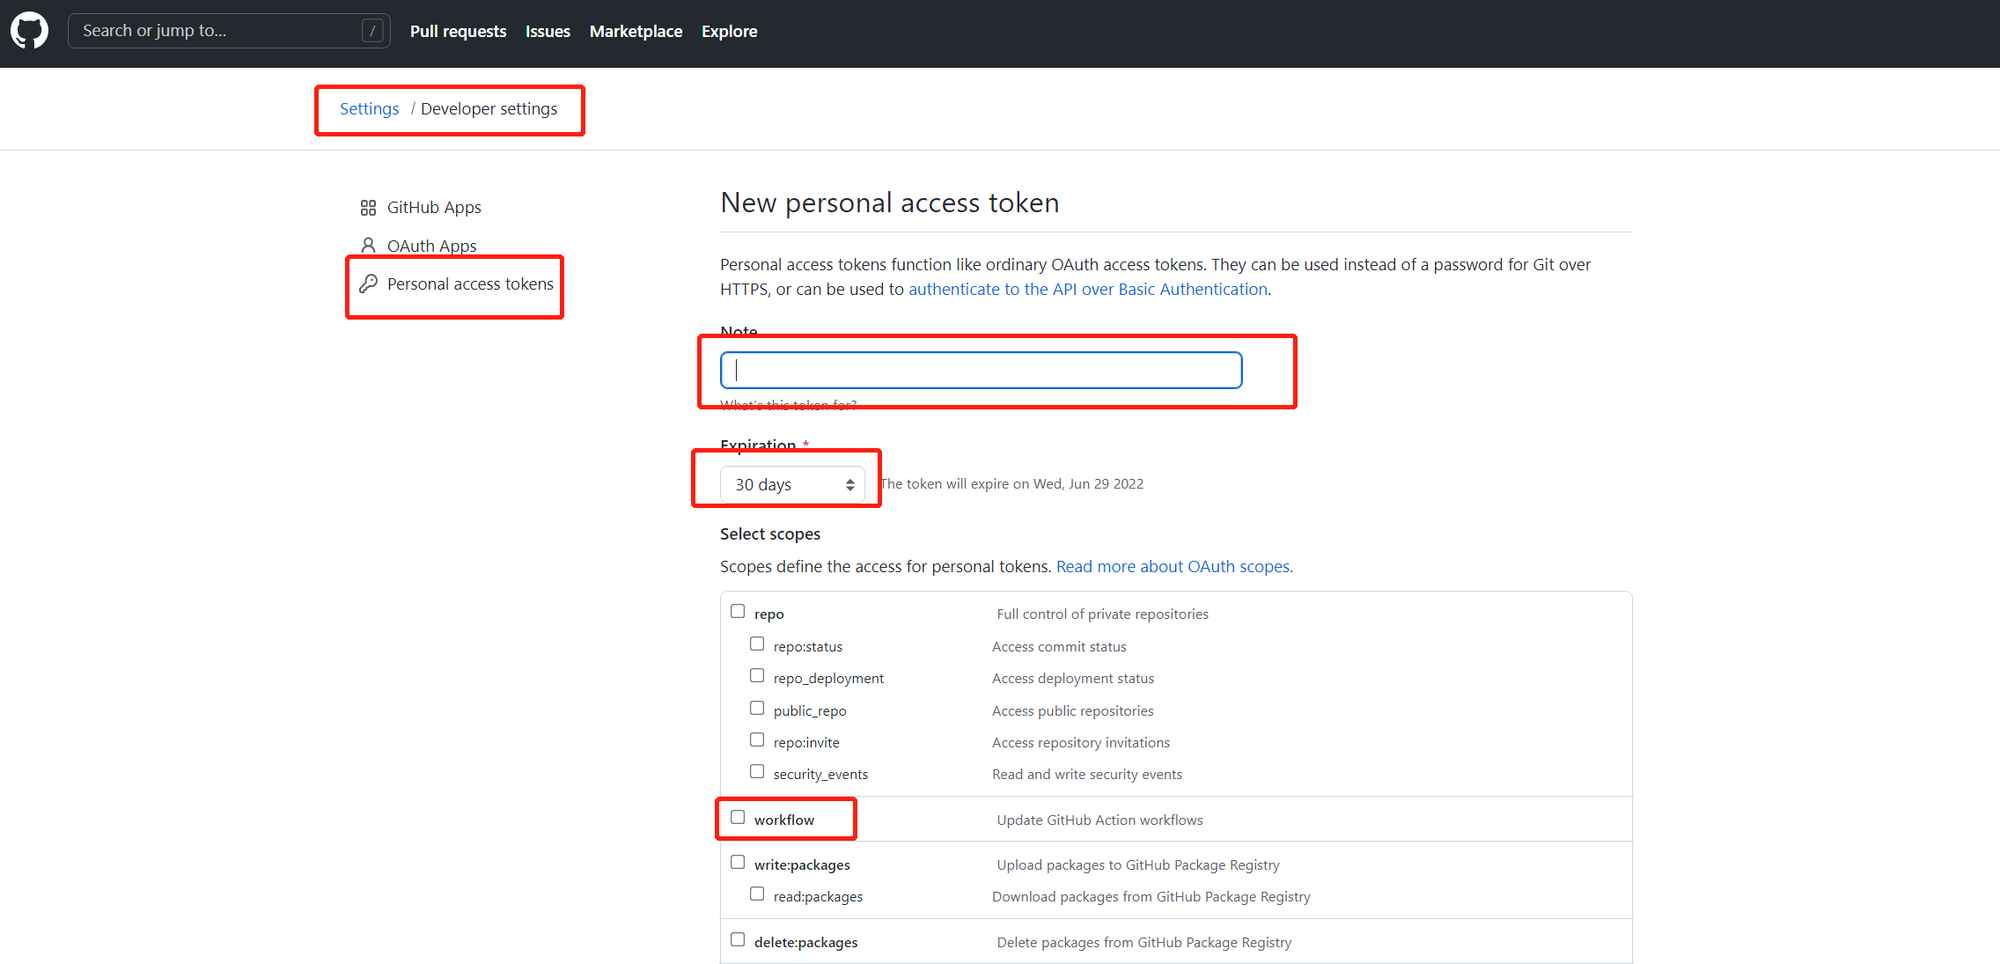Open Issues in top navigation
This screenshot has width=2000, height=964.
tap(548, 31)
